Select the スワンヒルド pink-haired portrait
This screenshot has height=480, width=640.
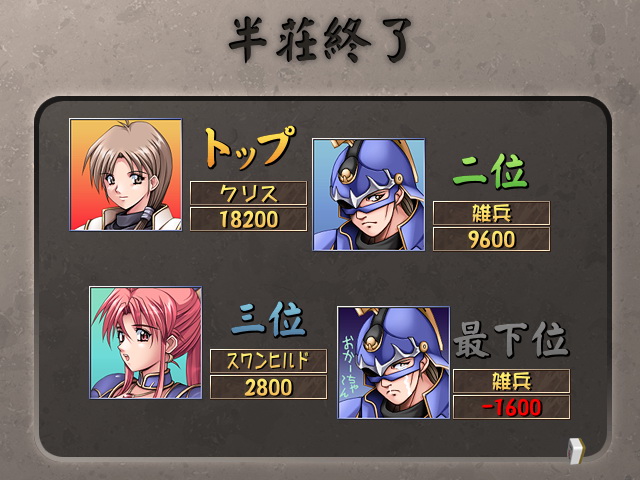[145, 342]
